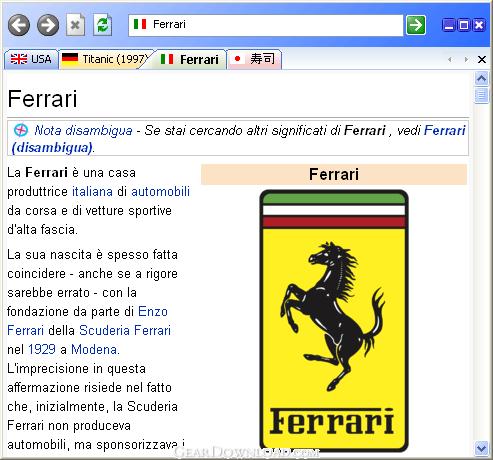The width and height of the screenshot is (493, 460).
Task: Click the green Go arrow button
Action: (x=416, y=25)
